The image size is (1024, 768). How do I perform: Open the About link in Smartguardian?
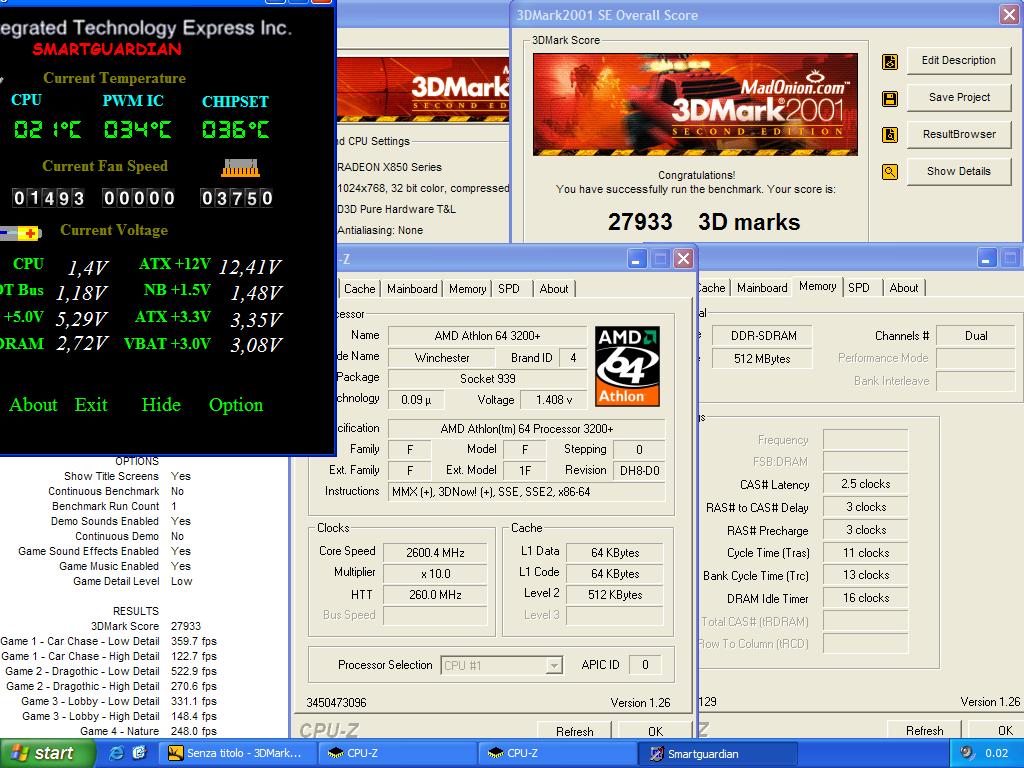33,405
